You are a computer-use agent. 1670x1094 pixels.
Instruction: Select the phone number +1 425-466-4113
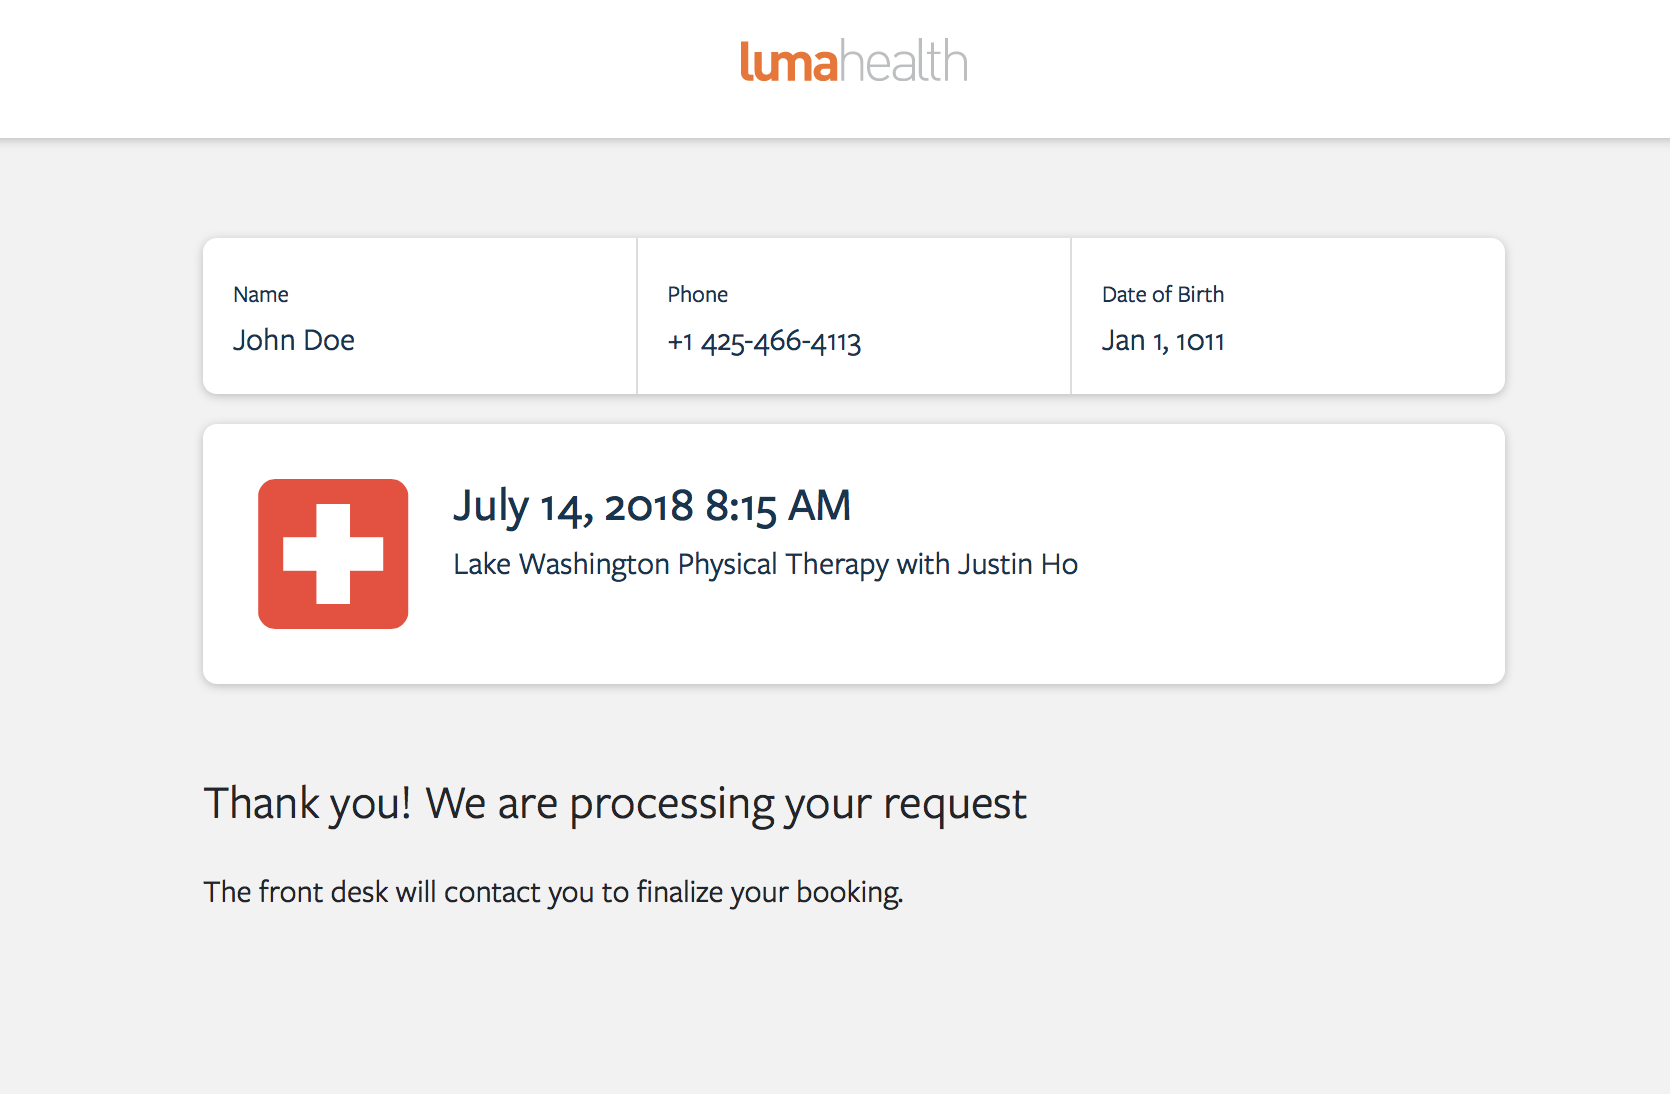pos(765,341)
